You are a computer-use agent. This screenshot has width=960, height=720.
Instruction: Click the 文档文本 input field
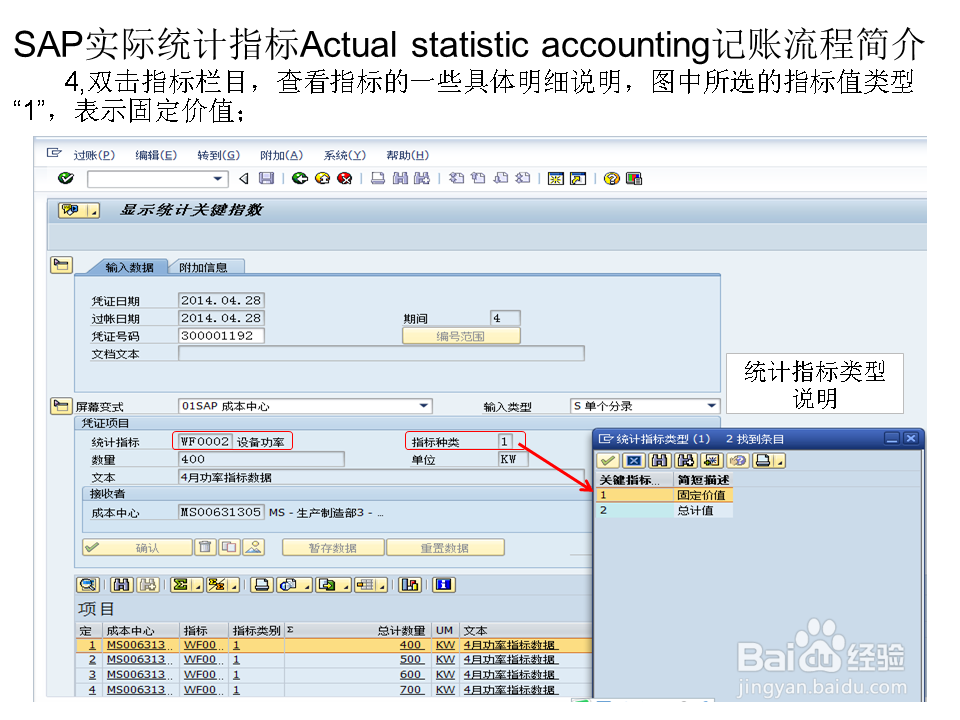point(381,353)
